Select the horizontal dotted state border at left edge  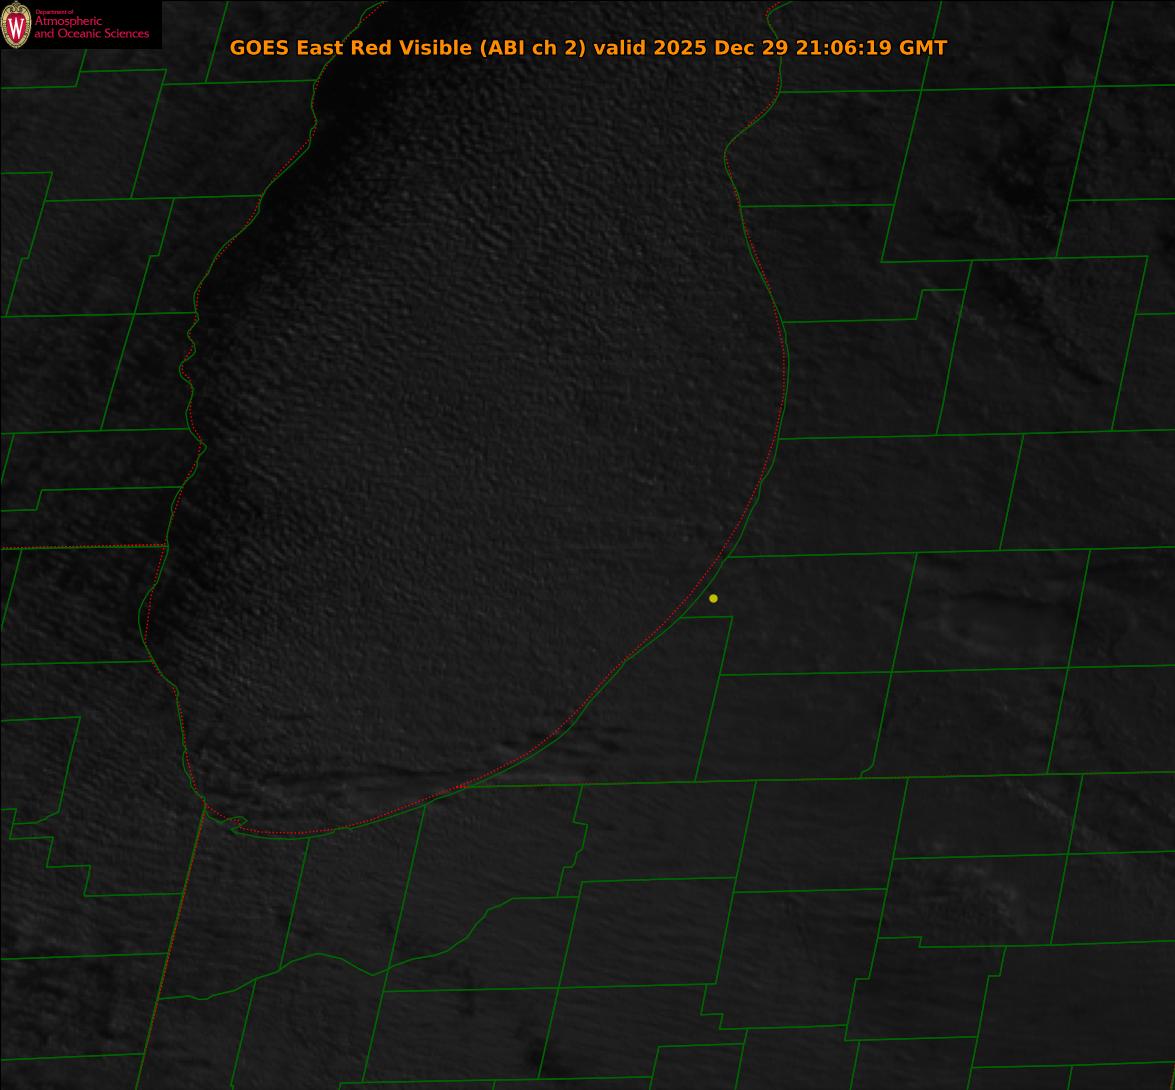coord(80,547)
